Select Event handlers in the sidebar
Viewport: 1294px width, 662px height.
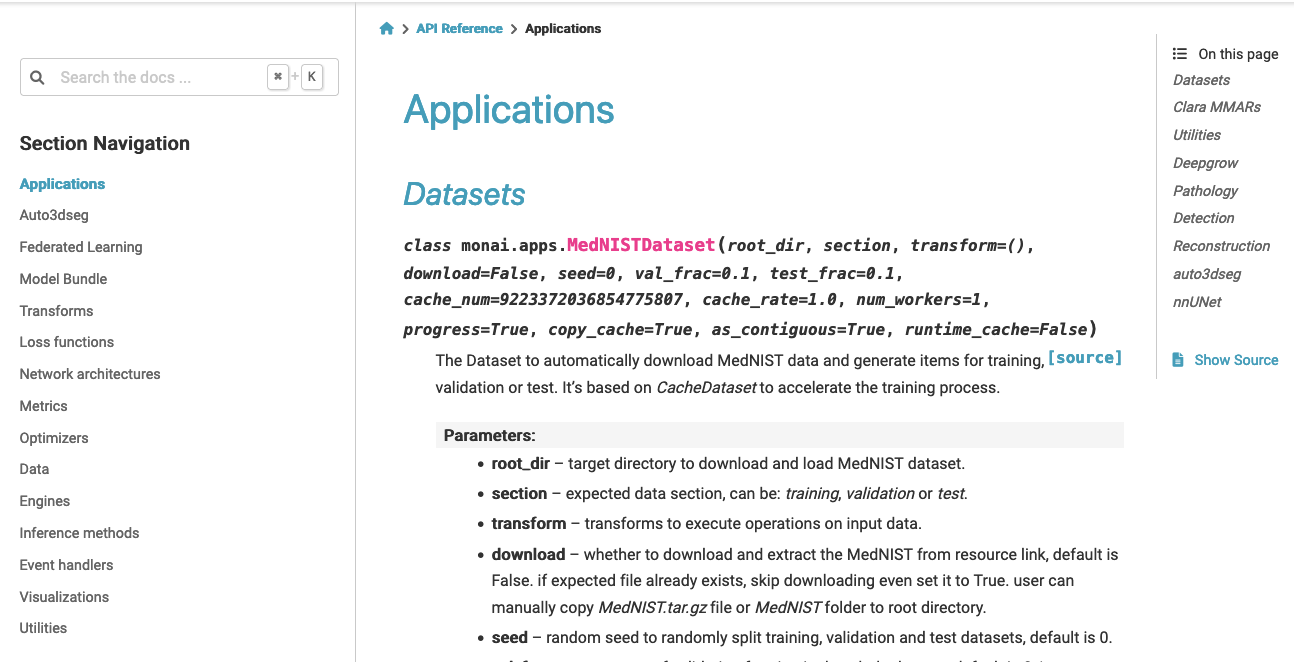pos(67,565)
